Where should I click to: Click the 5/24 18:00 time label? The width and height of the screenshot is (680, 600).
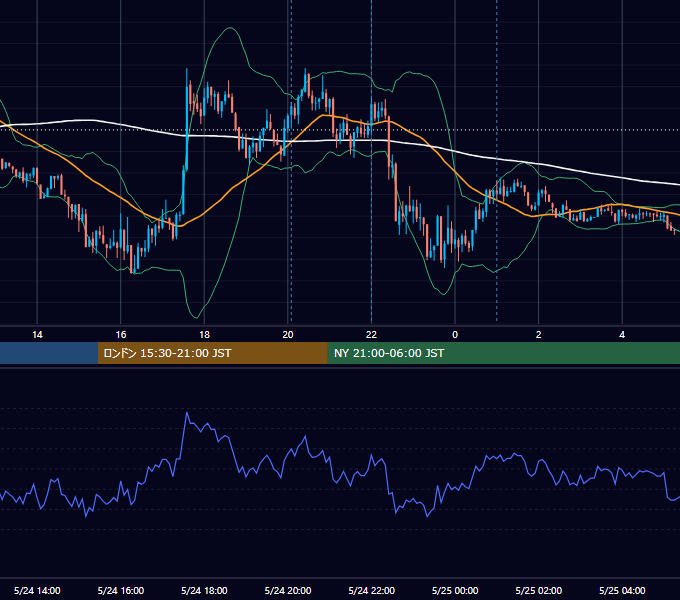pos(204,590)
